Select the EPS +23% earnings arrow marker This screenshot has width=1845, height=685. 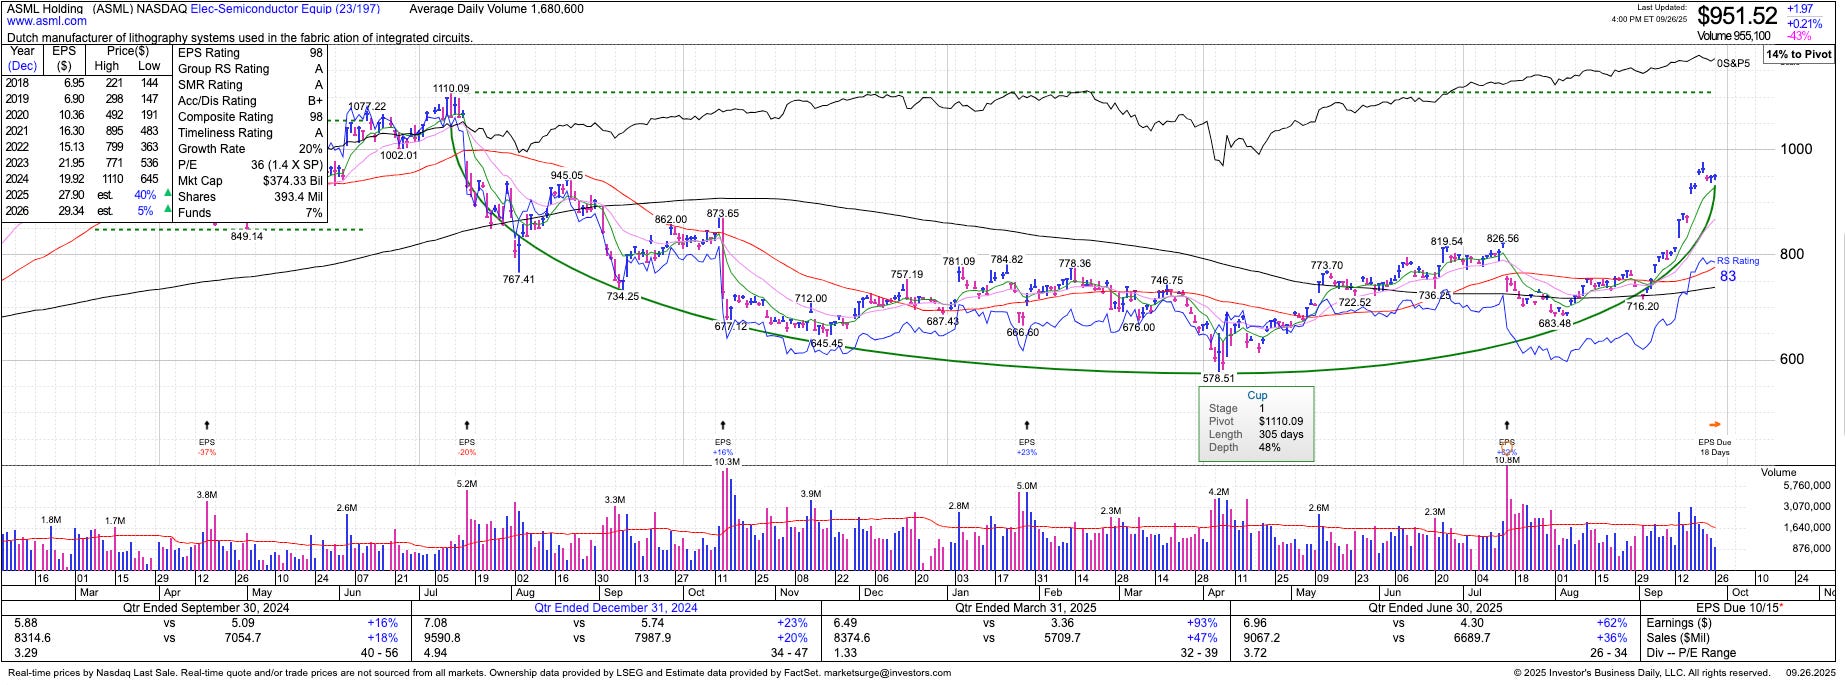(1027, 438)
